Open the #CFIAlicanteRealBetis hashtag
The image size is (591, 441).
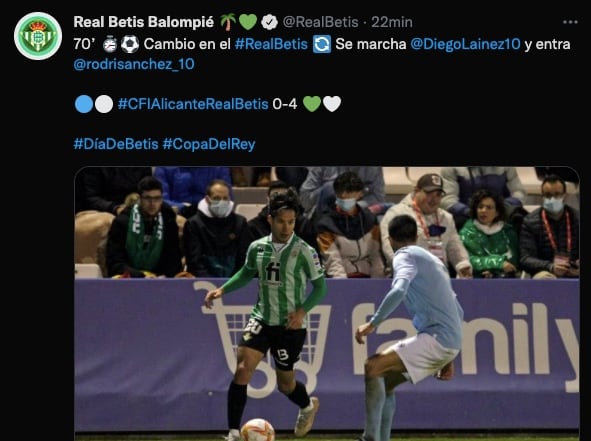[x=193, y=104]
